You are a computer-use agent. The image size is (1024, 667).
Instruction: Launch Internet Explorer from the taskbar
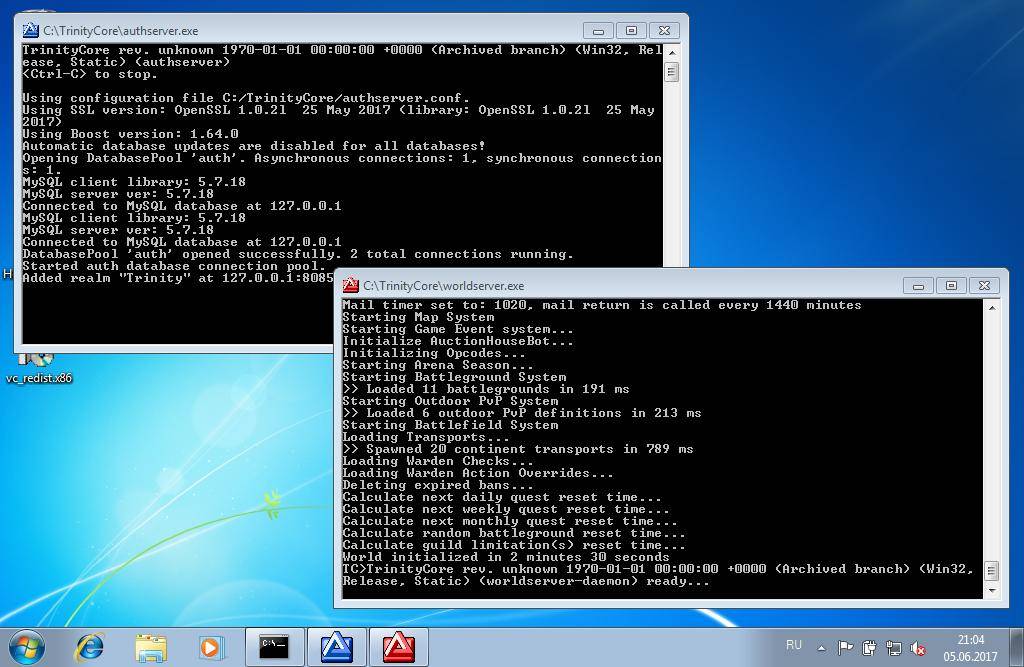pos(89,647)
